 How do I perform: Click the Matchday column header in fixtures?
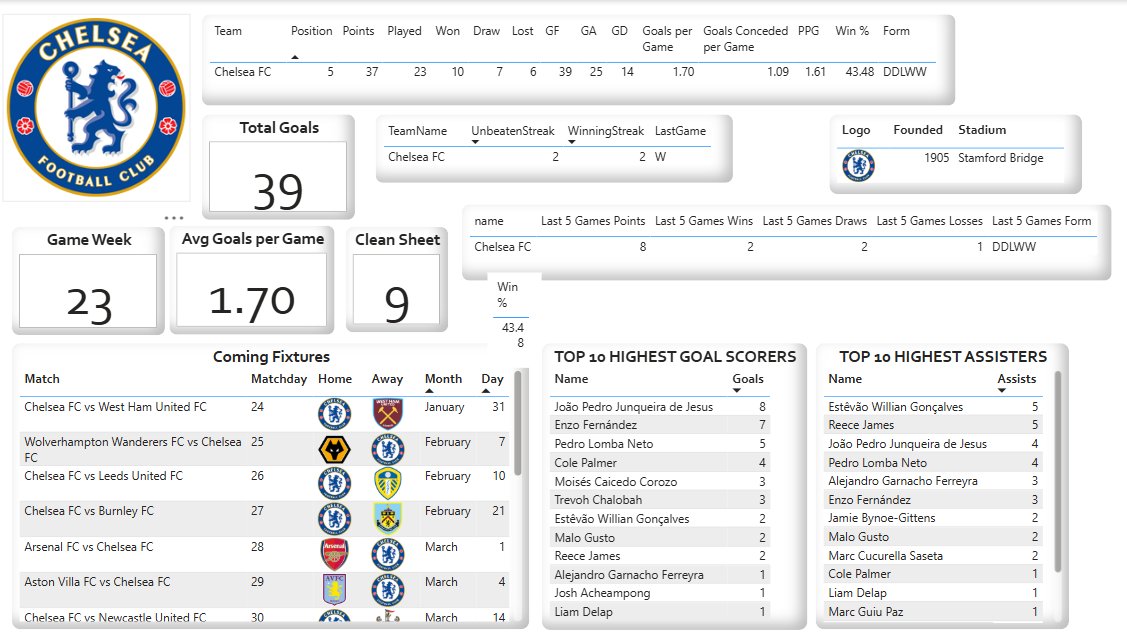[279, 379]
